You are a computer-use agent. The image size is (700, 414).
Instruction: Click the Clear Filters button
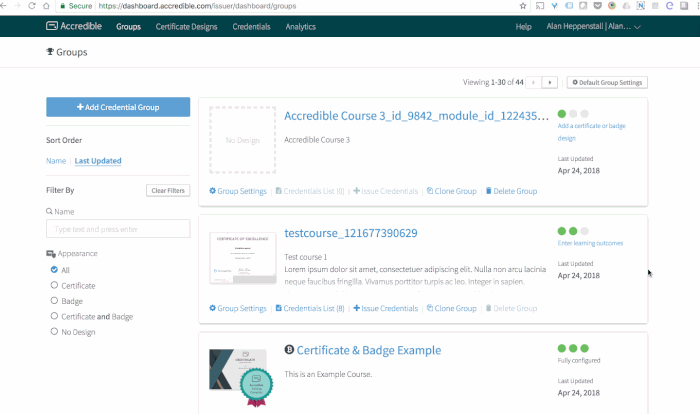coord(168,190)
